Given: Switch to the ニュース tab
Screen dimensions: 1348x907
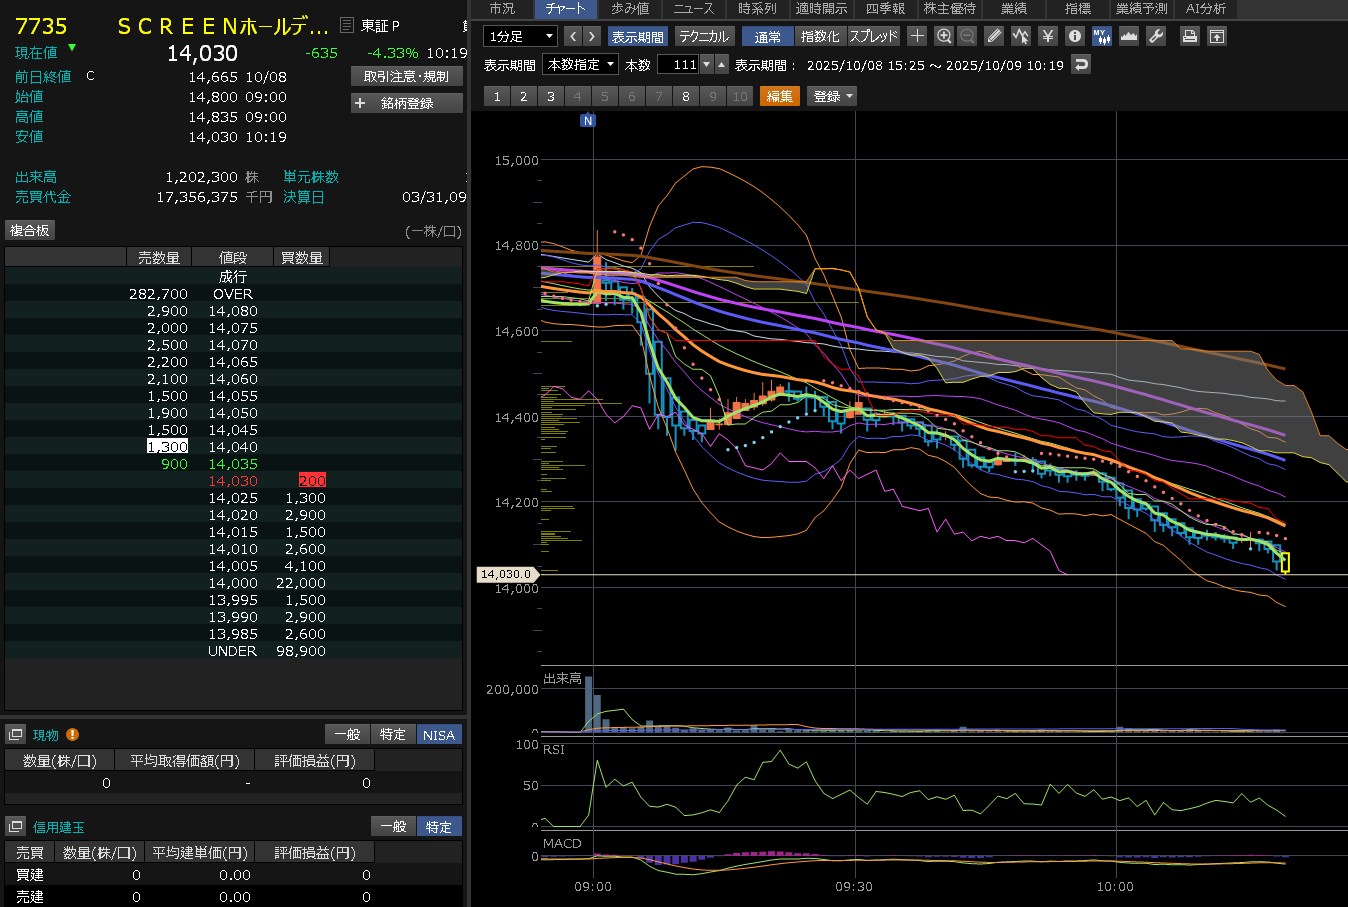Looking at the screenshot, I should point(693,8).
